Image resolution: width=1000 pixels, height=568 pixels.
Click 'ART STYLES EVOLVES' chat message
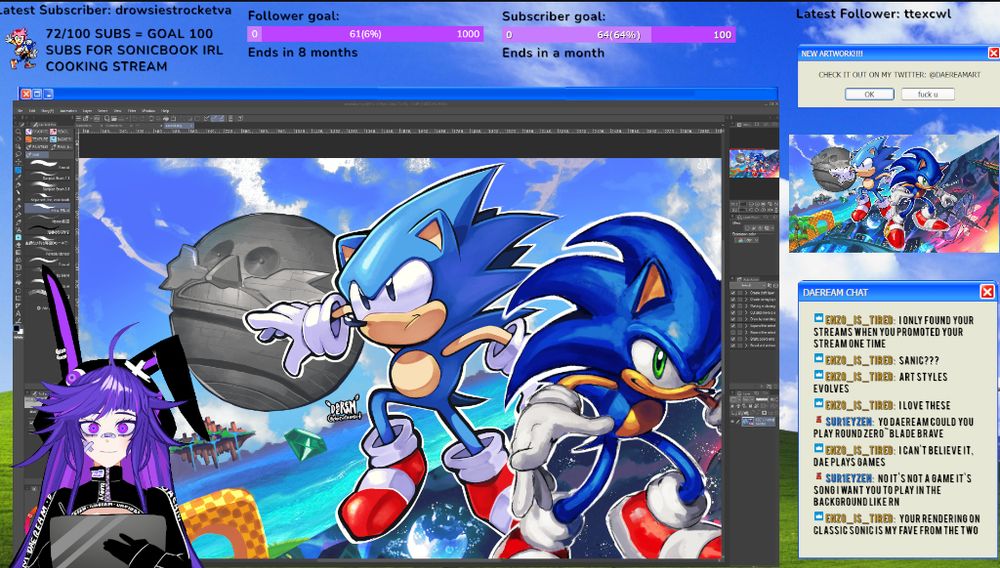click(x=880, y=382)
